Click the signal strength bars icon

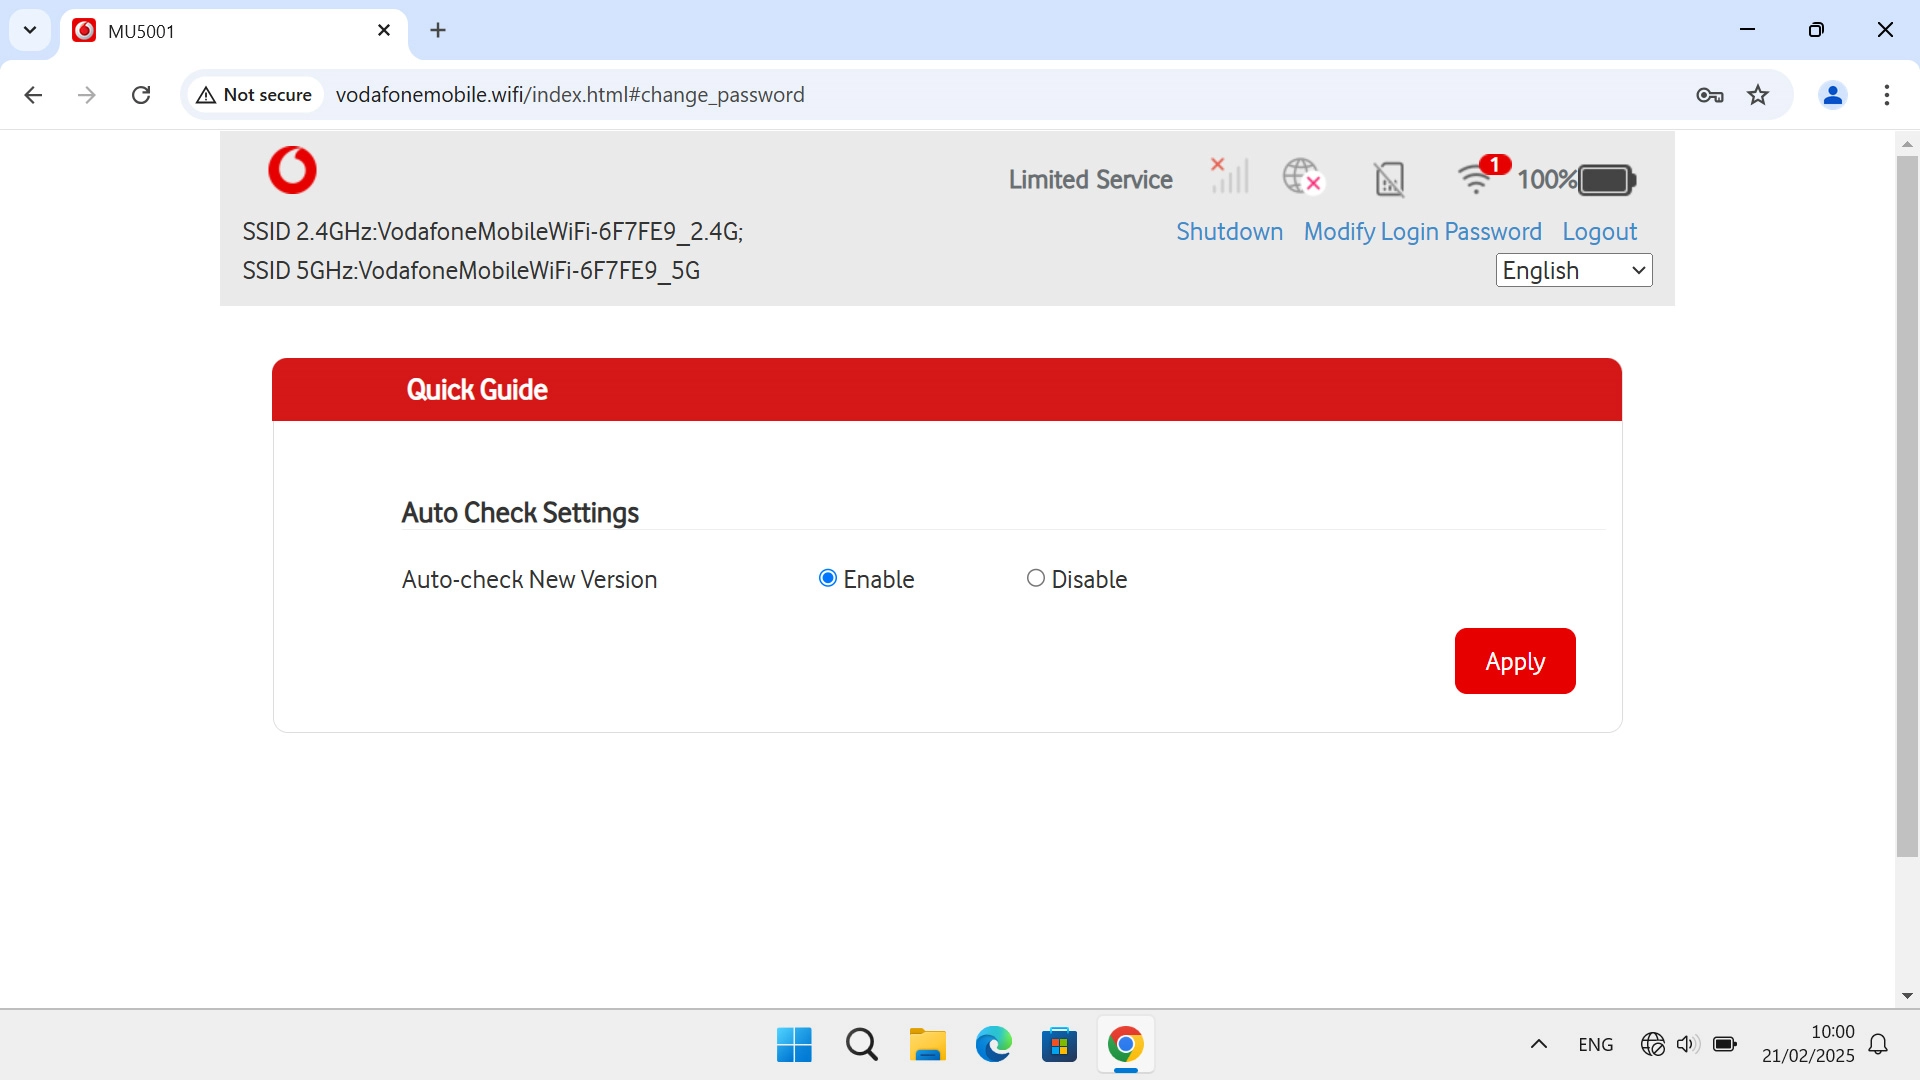click(1230, 176)
